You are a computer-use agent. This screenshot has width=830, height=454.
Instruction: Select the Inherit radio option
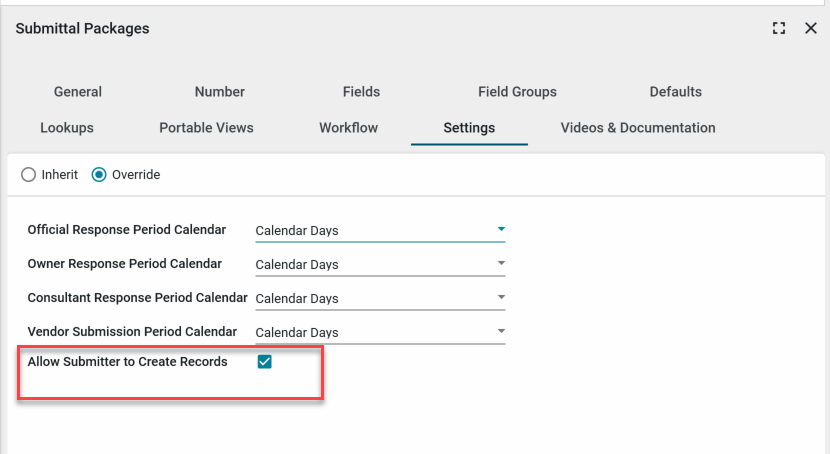(29, 175)
